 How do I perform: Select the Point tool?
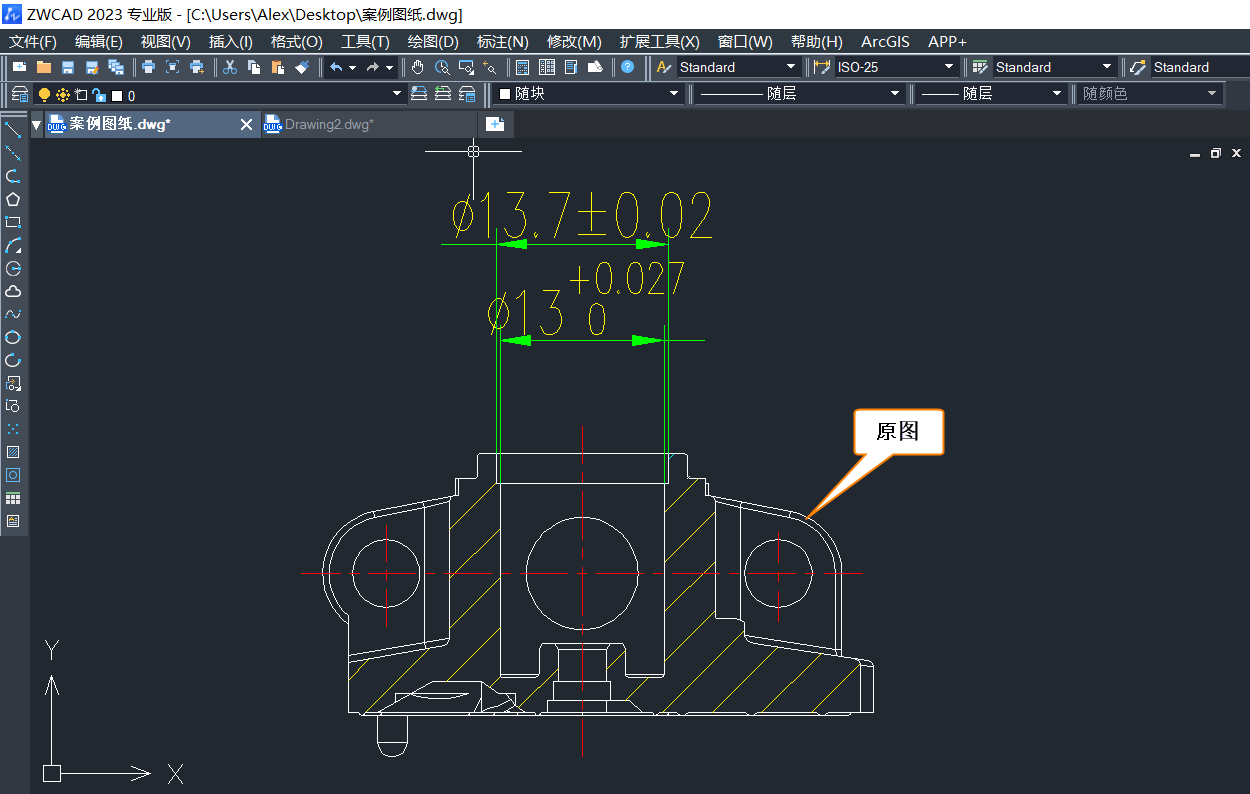pyautogui.click(x=13, y=429)
